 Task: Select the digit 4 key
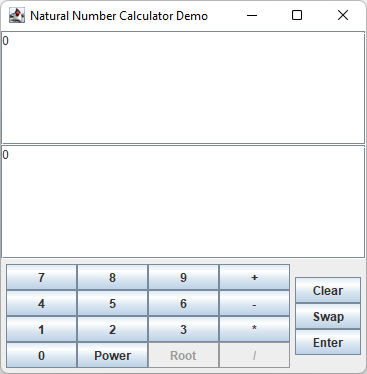click(x=42, y=303)
